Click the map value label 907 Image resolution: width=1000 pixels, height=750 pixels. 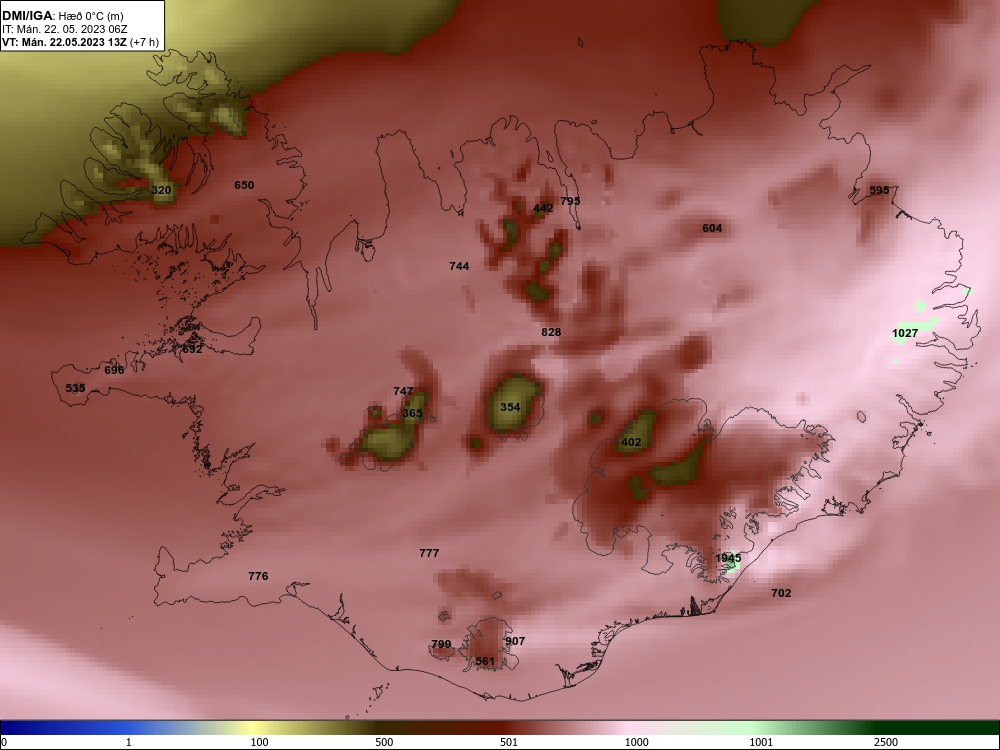tap(515, 641)
